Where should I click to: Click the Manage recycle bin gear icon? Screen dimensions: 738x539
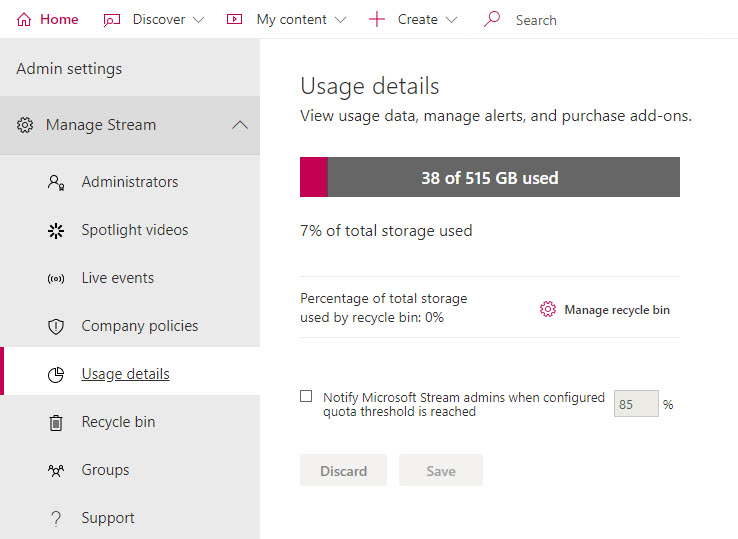548,309
